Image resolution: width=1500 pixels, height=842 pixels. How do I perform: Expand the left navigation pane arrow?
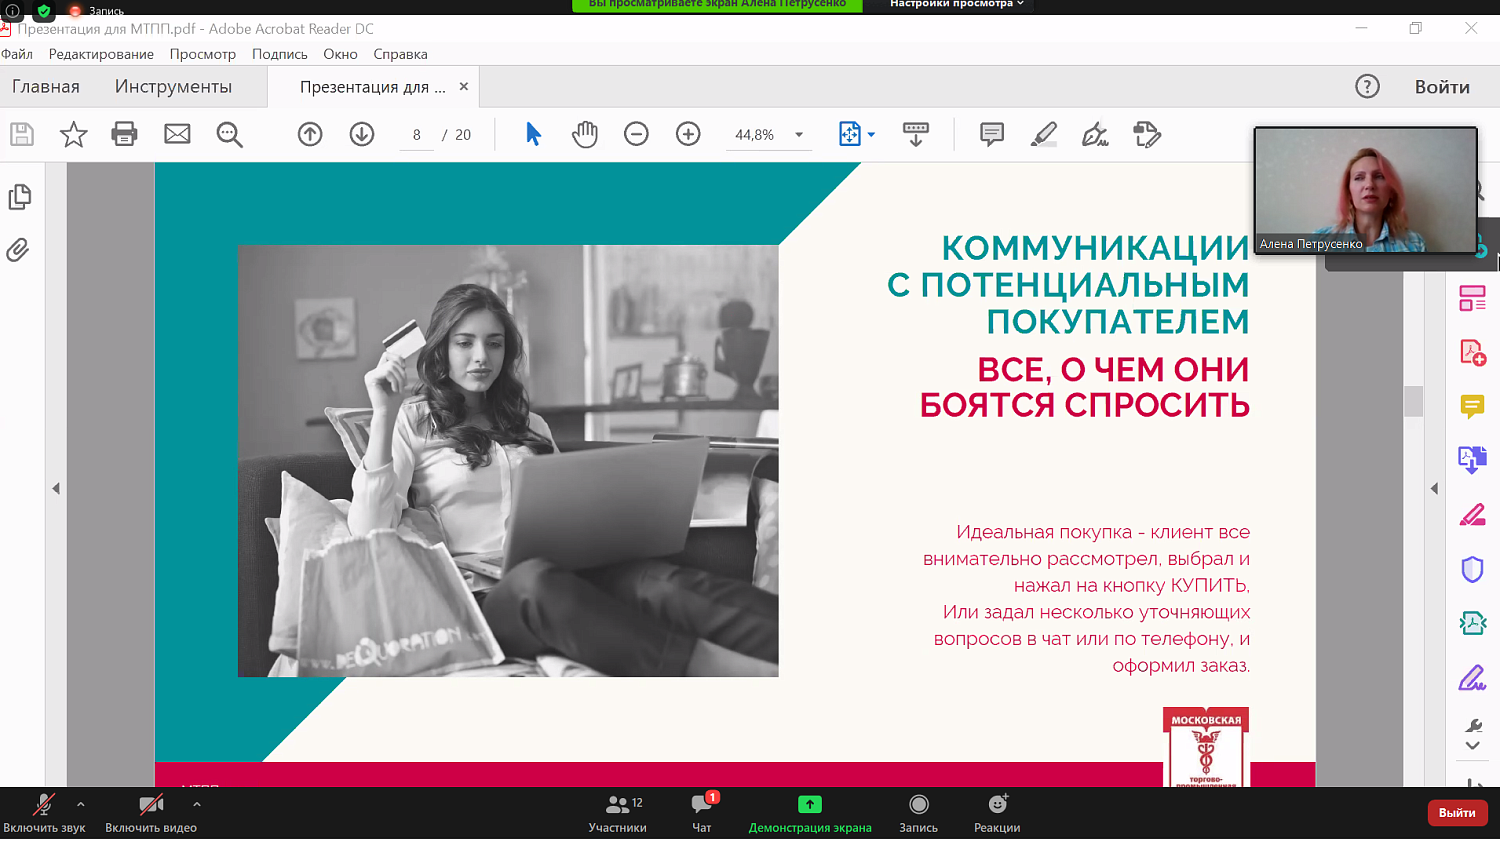click(56, 488)
